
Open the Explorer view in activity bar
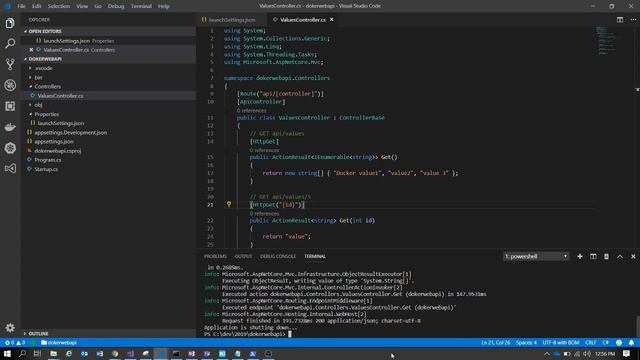10,23
